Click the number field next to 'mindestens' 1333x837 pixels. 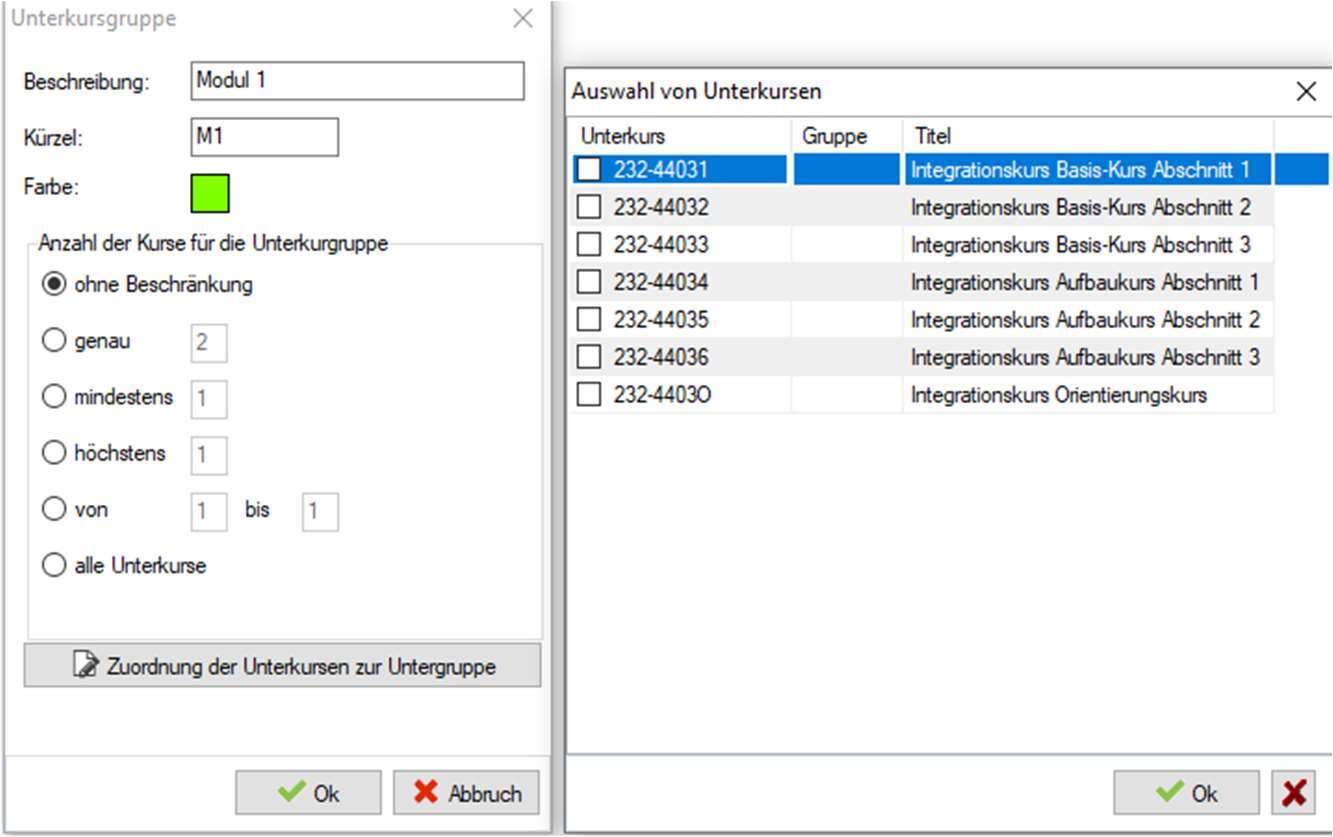[x=209, y=398]
